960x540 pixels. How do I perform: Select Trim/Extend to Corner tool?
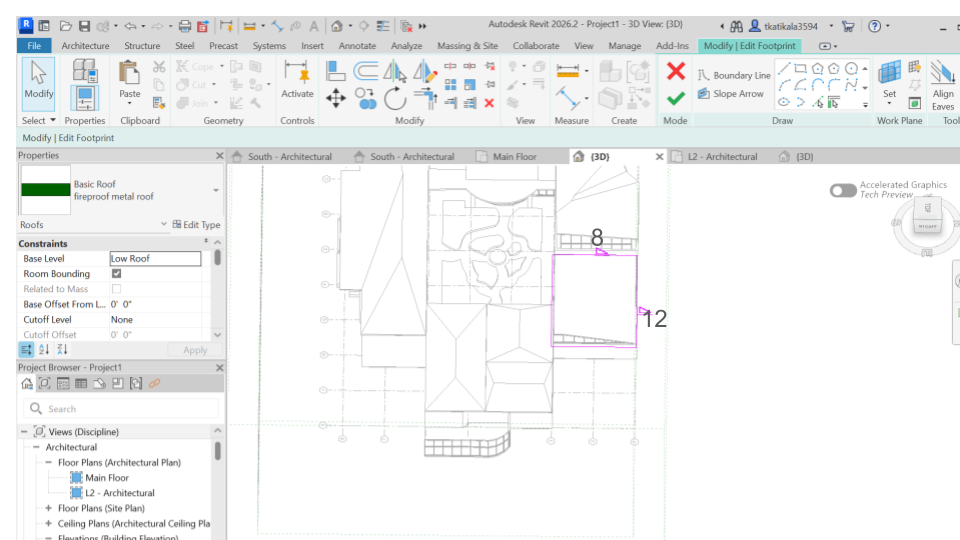(424, 99)
